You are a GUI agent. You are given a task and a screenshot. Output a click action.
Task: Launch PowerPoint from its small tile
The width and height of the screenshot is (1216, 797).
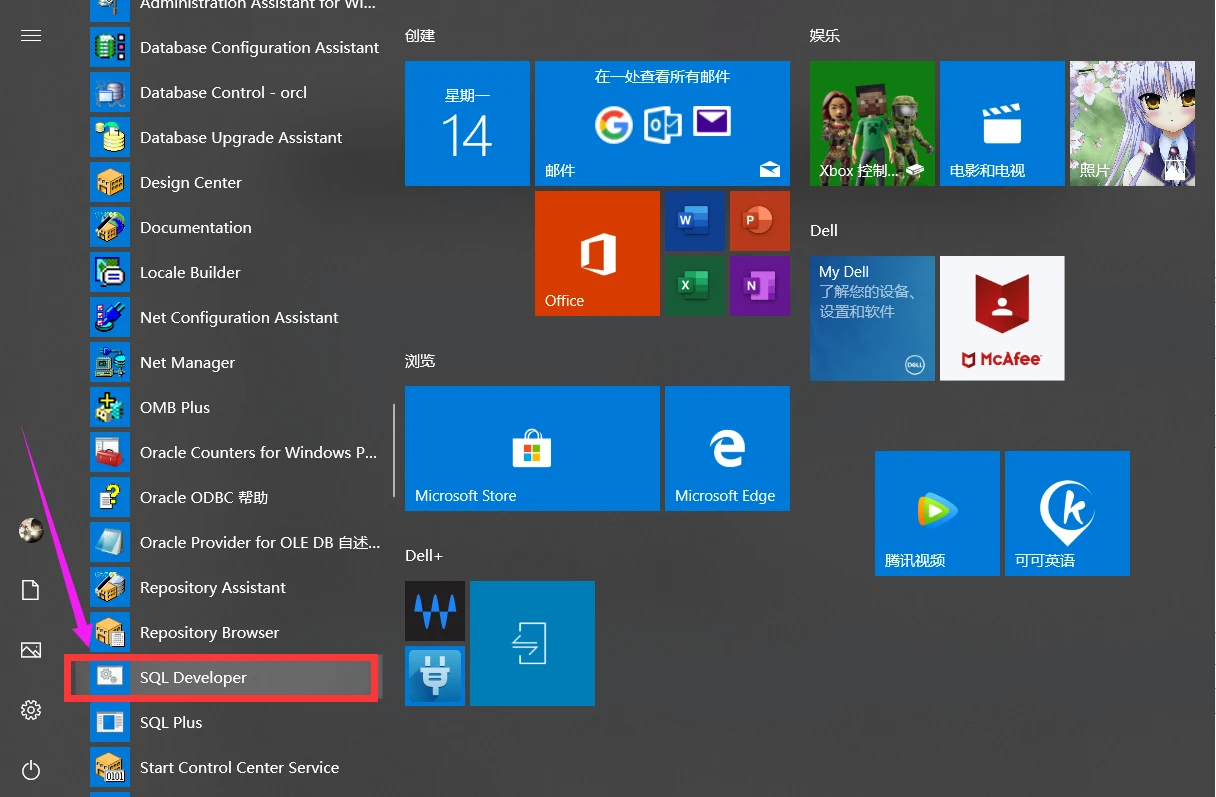click(760, 221)
